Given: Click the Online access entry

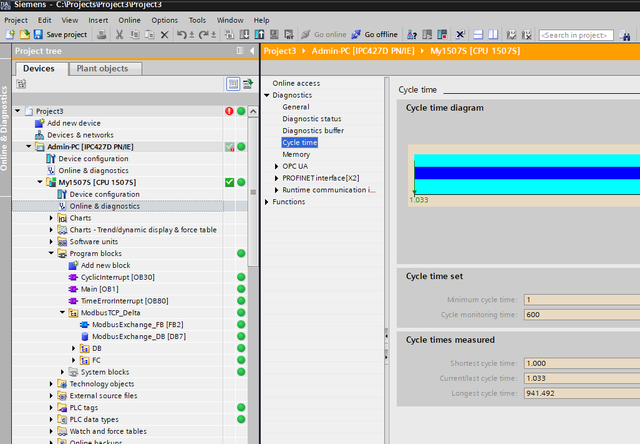Looking at the screenshot, I should [296, 83].
